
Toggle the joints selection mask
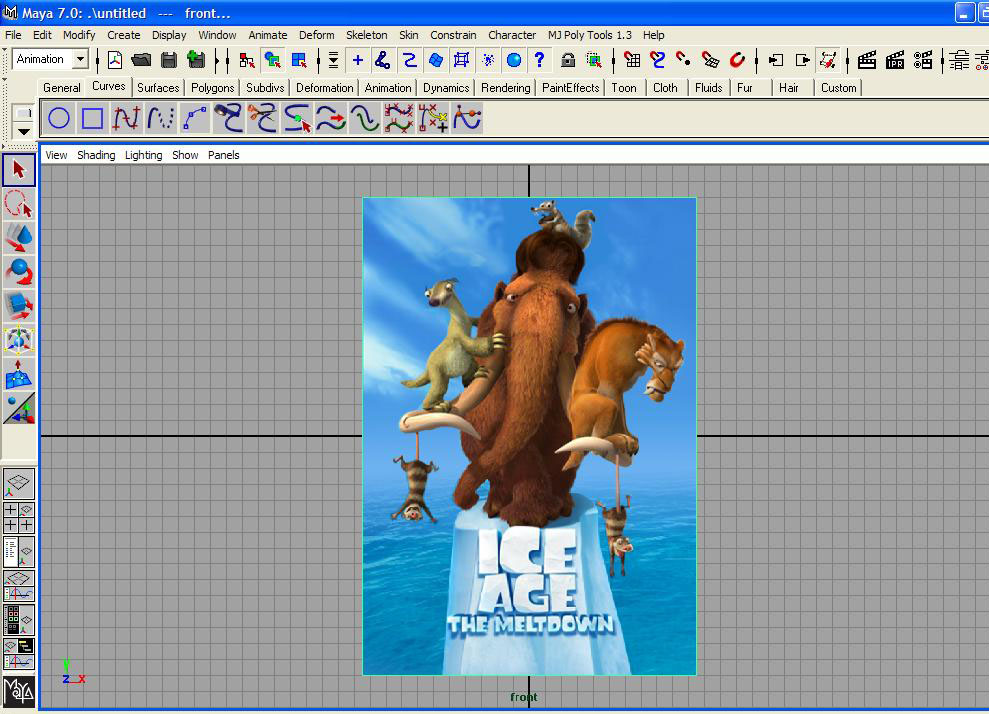click(x=382, y=60)
